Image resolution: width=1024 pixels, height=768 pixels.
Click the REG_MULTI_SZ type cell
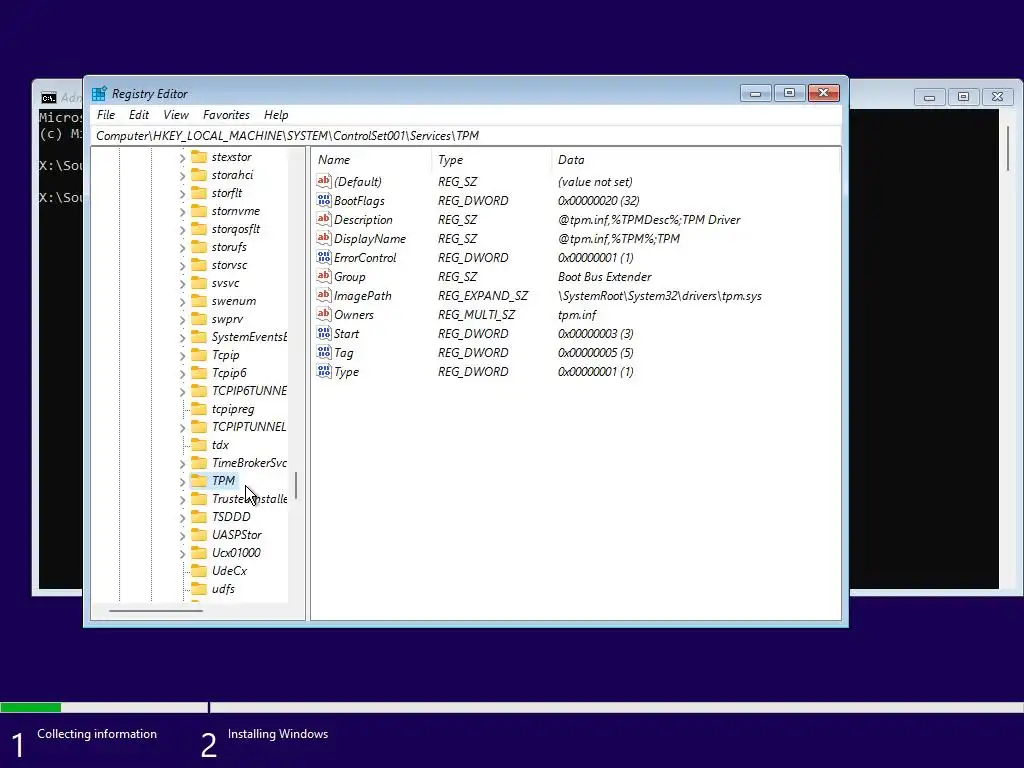click(x=476, y=315)
